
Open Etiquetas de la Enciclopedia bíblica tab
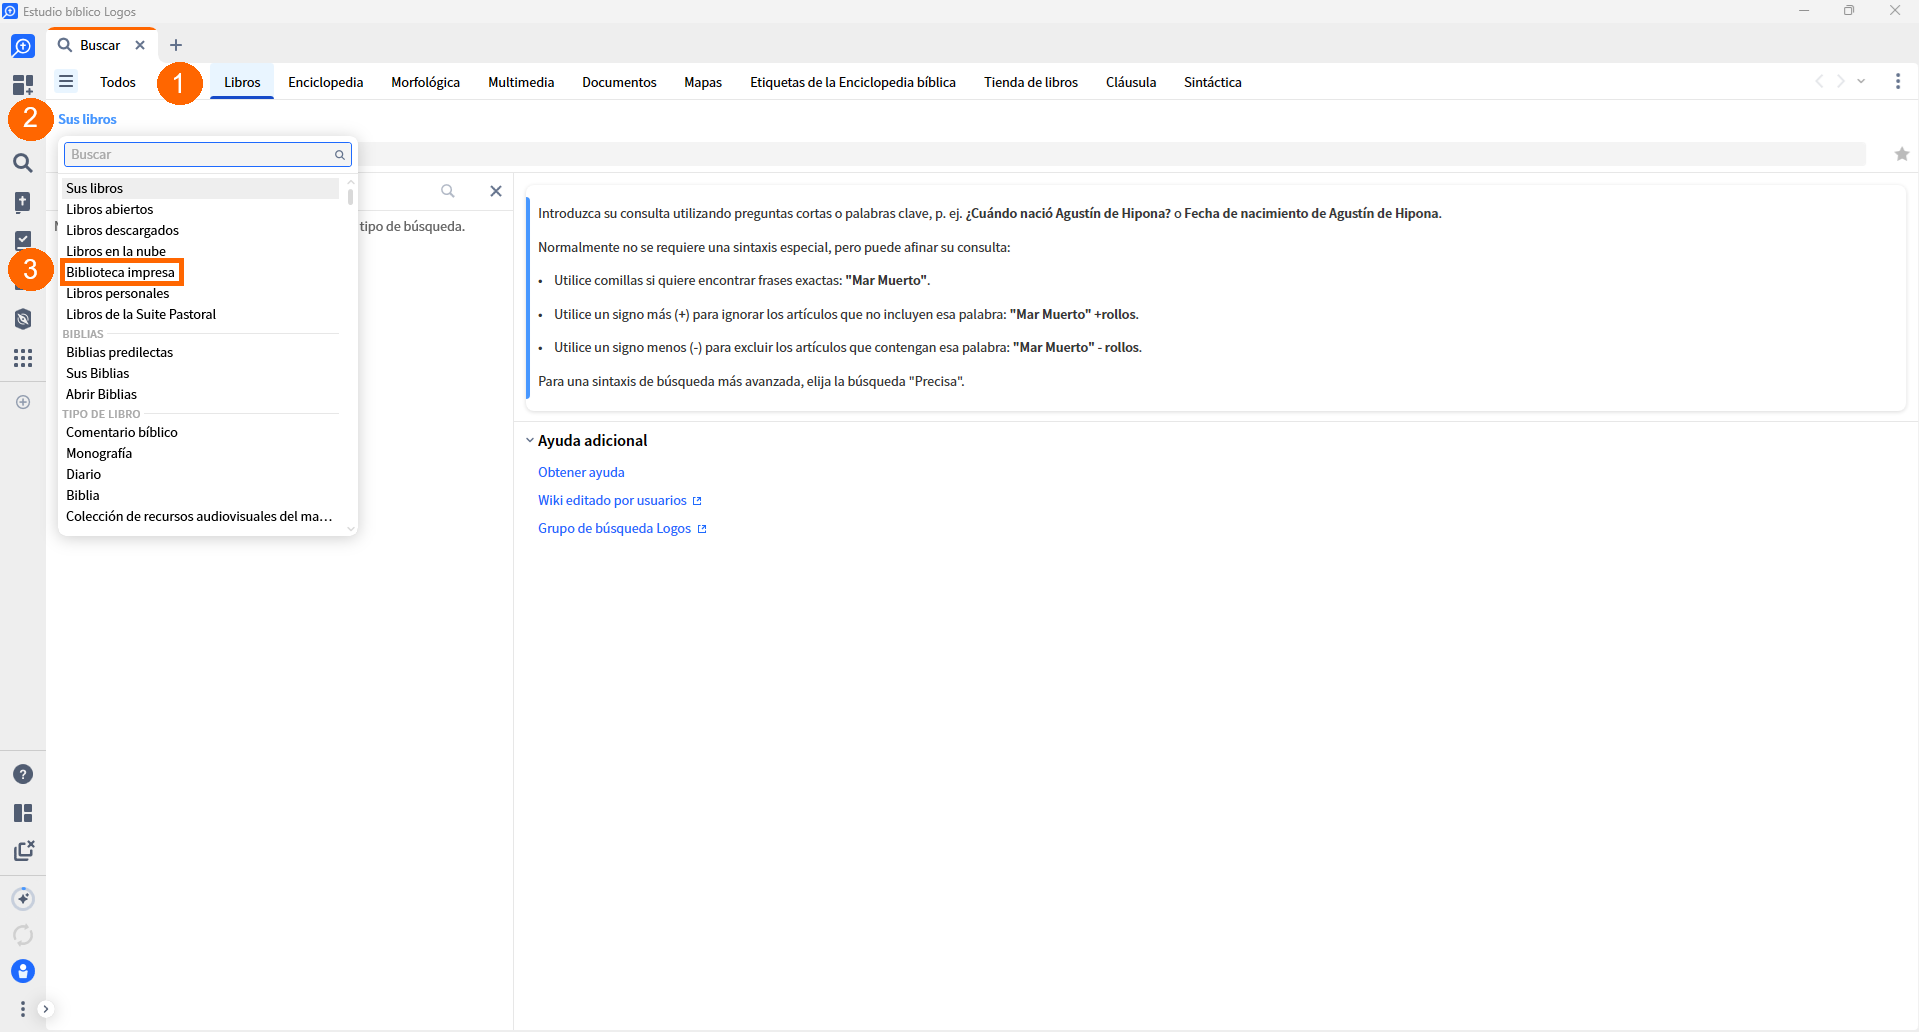tap(853, 82)
